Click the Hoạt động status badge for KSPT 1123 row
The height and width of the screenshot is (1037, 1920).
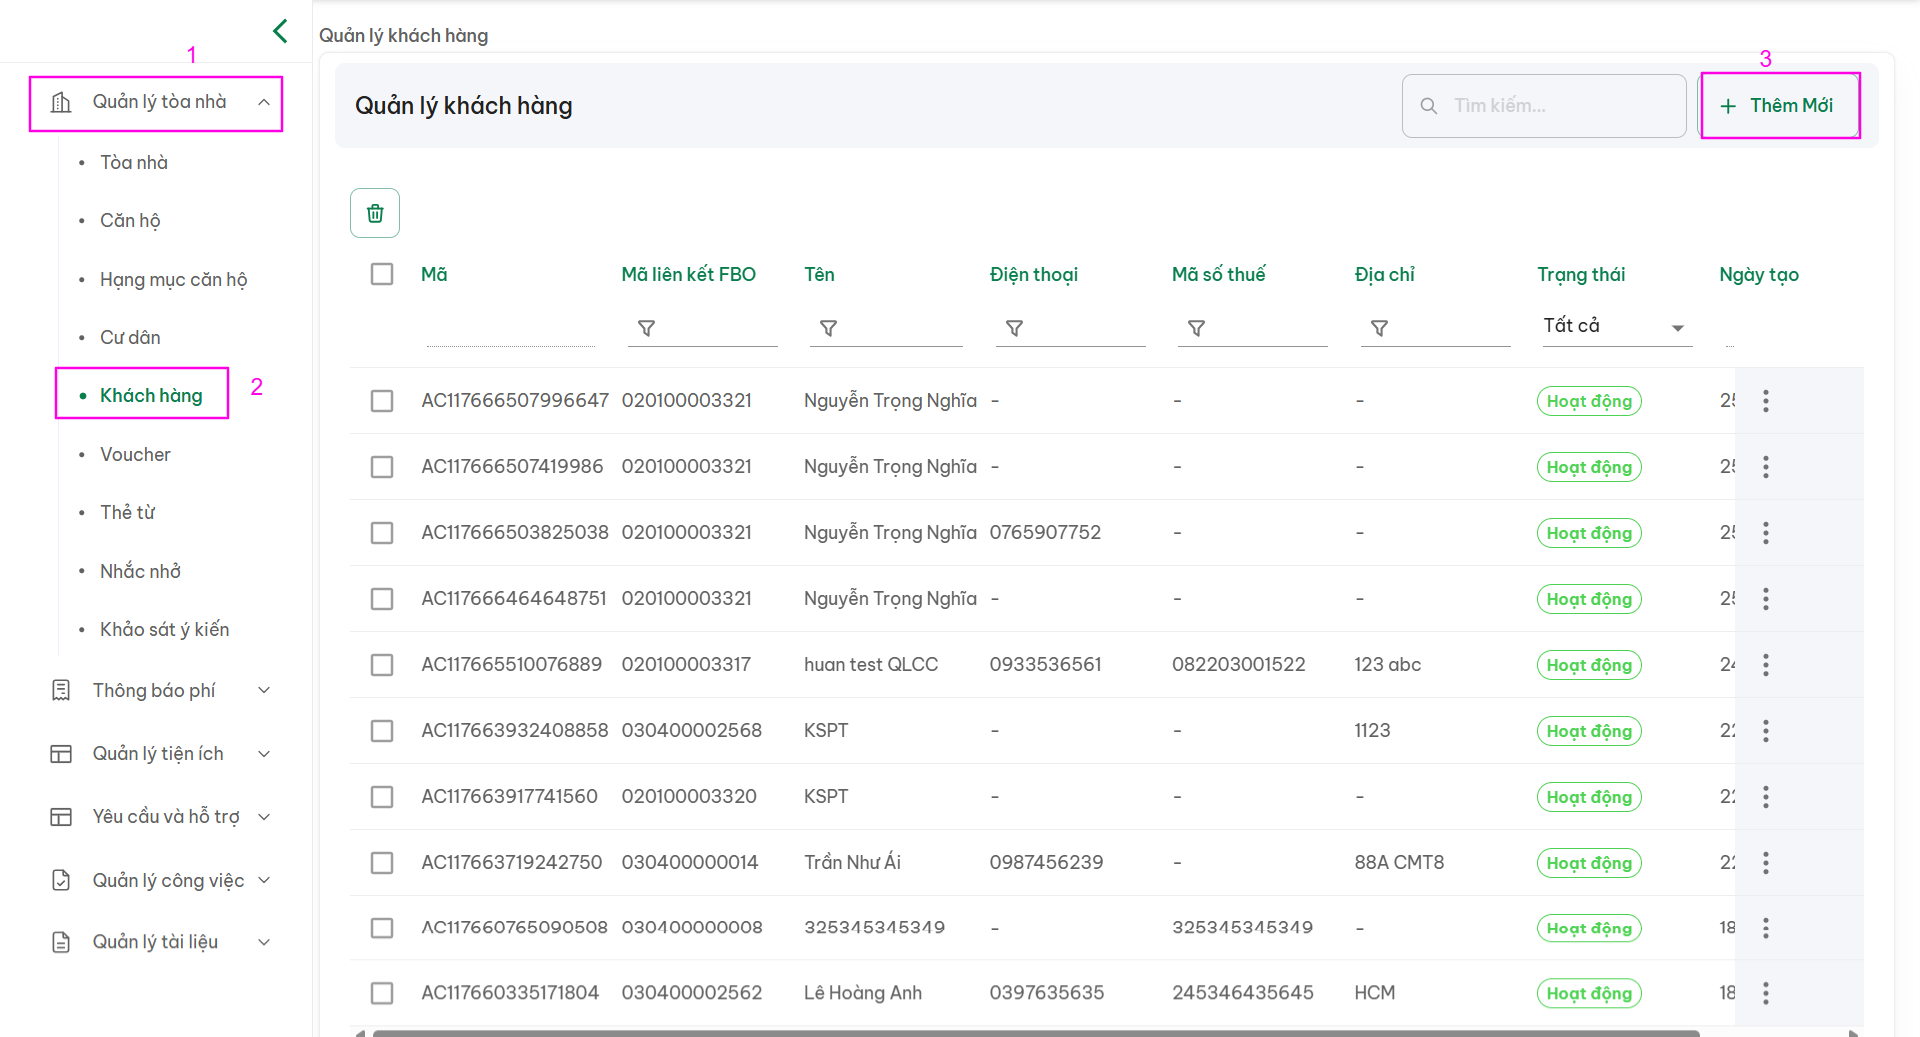coord(1588,731)
